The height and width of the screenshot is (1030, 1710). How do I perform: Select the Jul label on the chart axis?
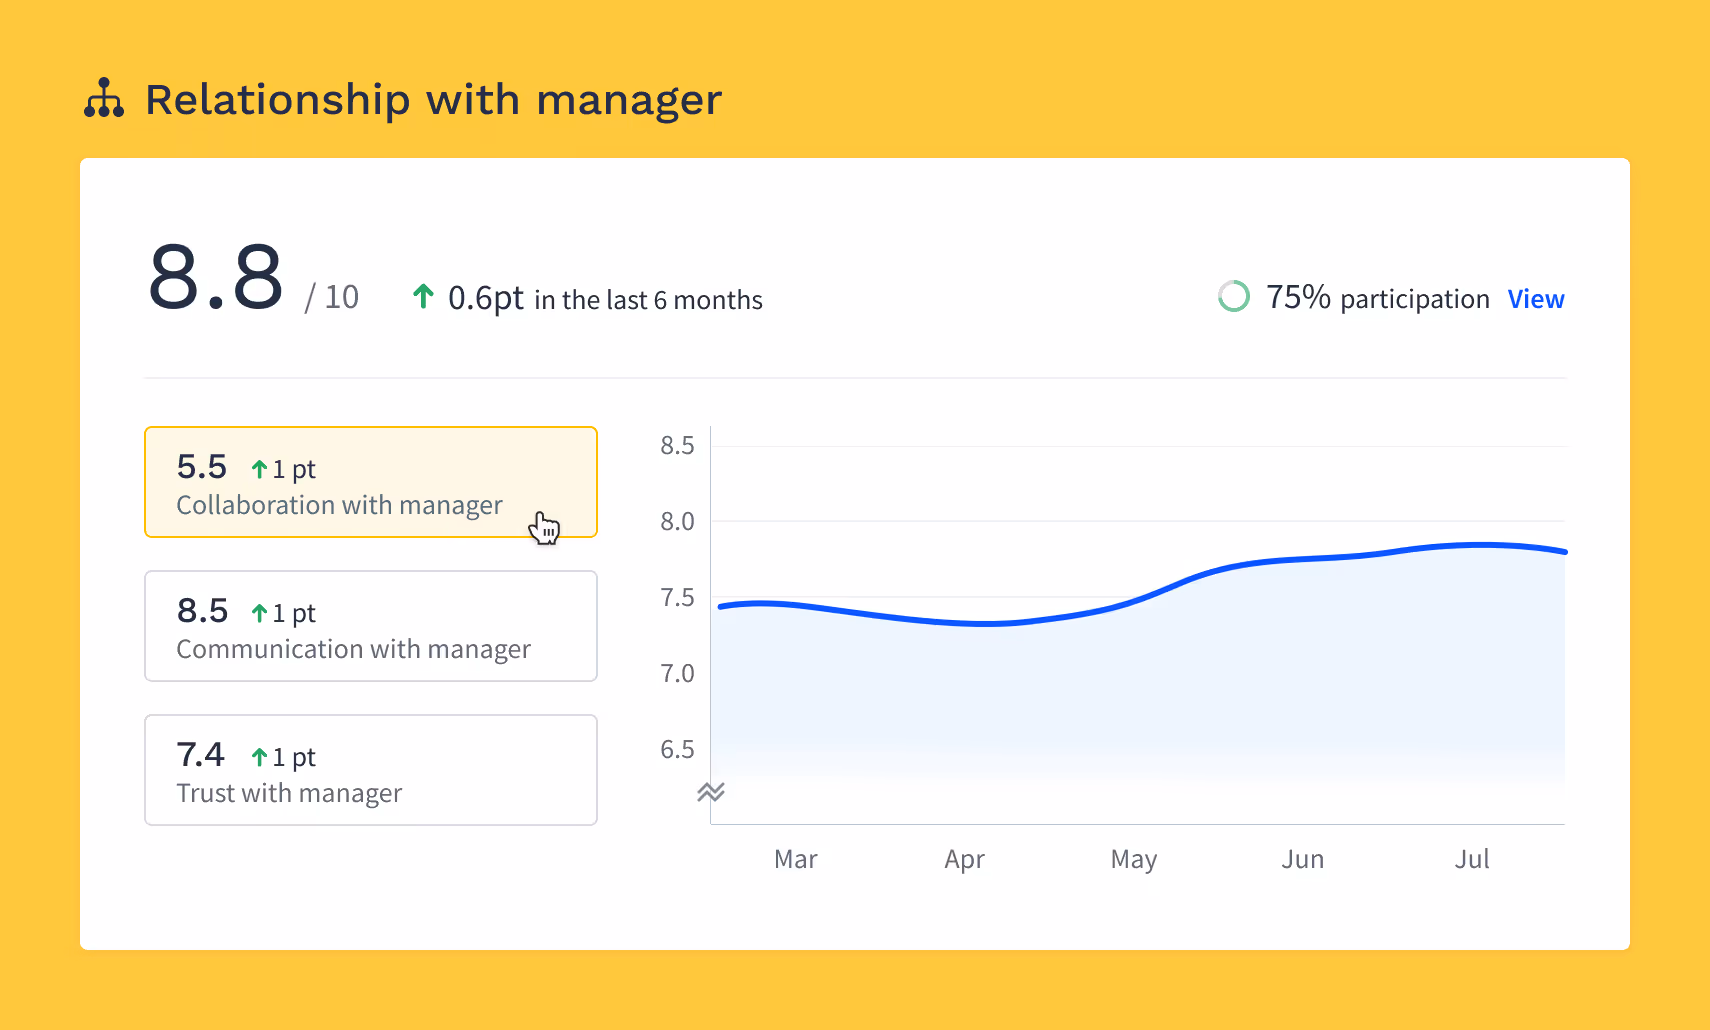point(1472,858)
